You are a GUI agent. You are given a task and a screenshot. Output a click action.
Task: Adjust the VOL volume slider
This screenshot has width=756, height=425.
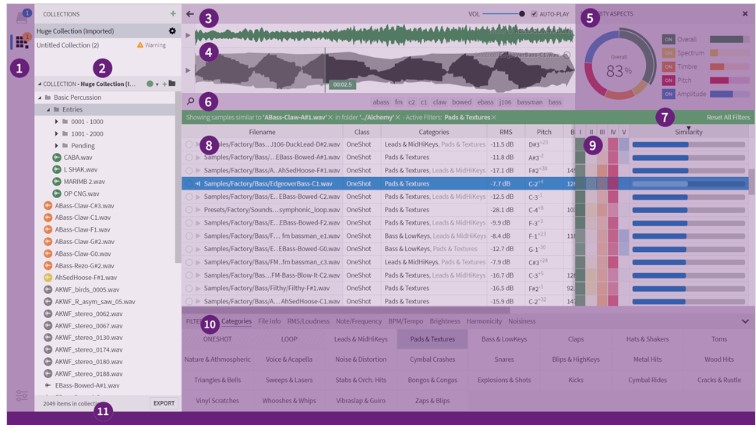click(x=503, y=14)
